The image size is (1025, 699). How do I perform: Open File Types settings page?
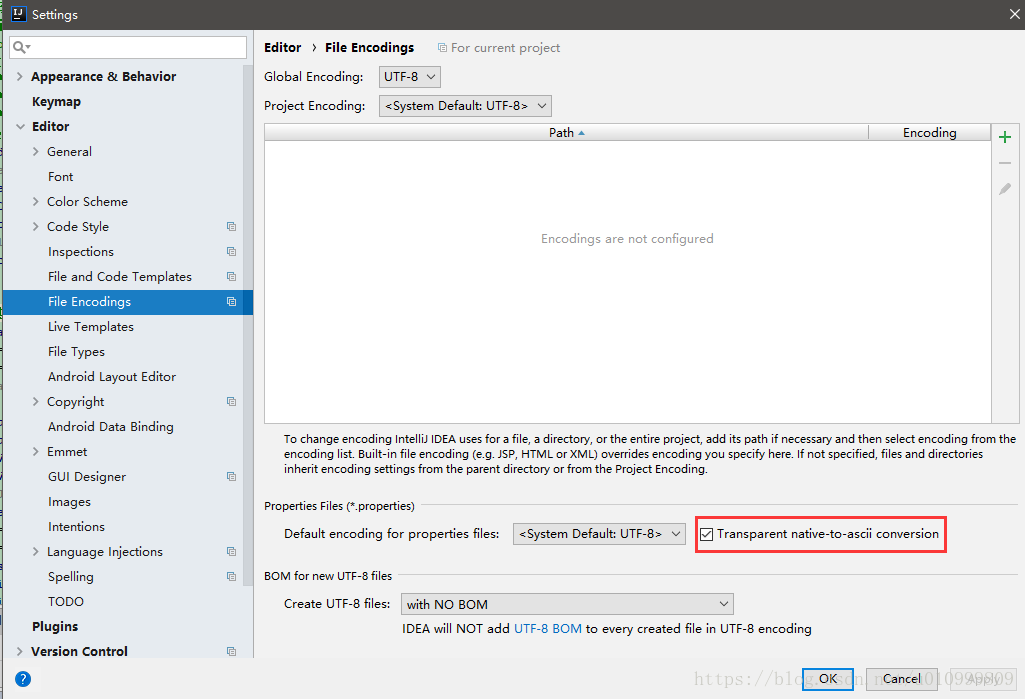[76, 352]
